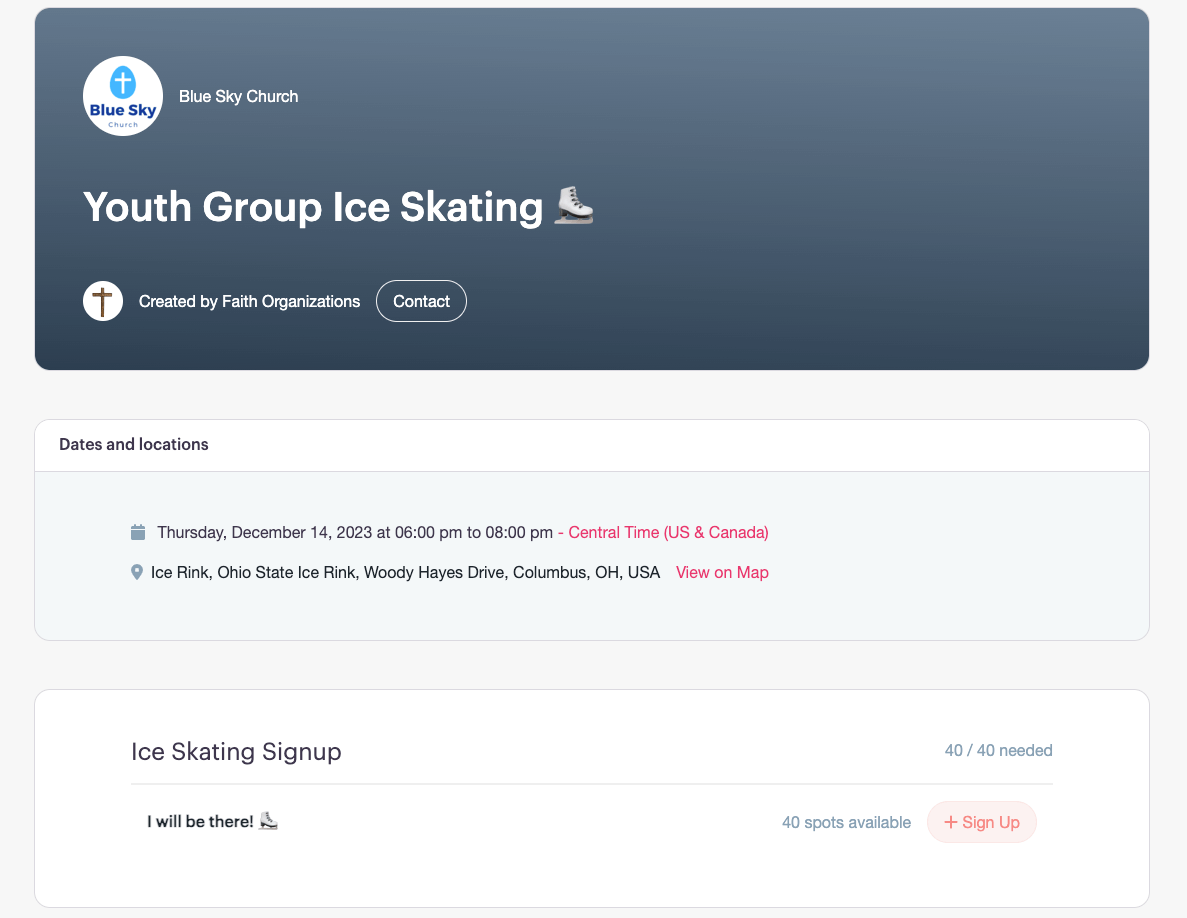Click the 40 / 40 needed counter
This screenshot has width=1187, height=918.
click(x=998, y=750)
